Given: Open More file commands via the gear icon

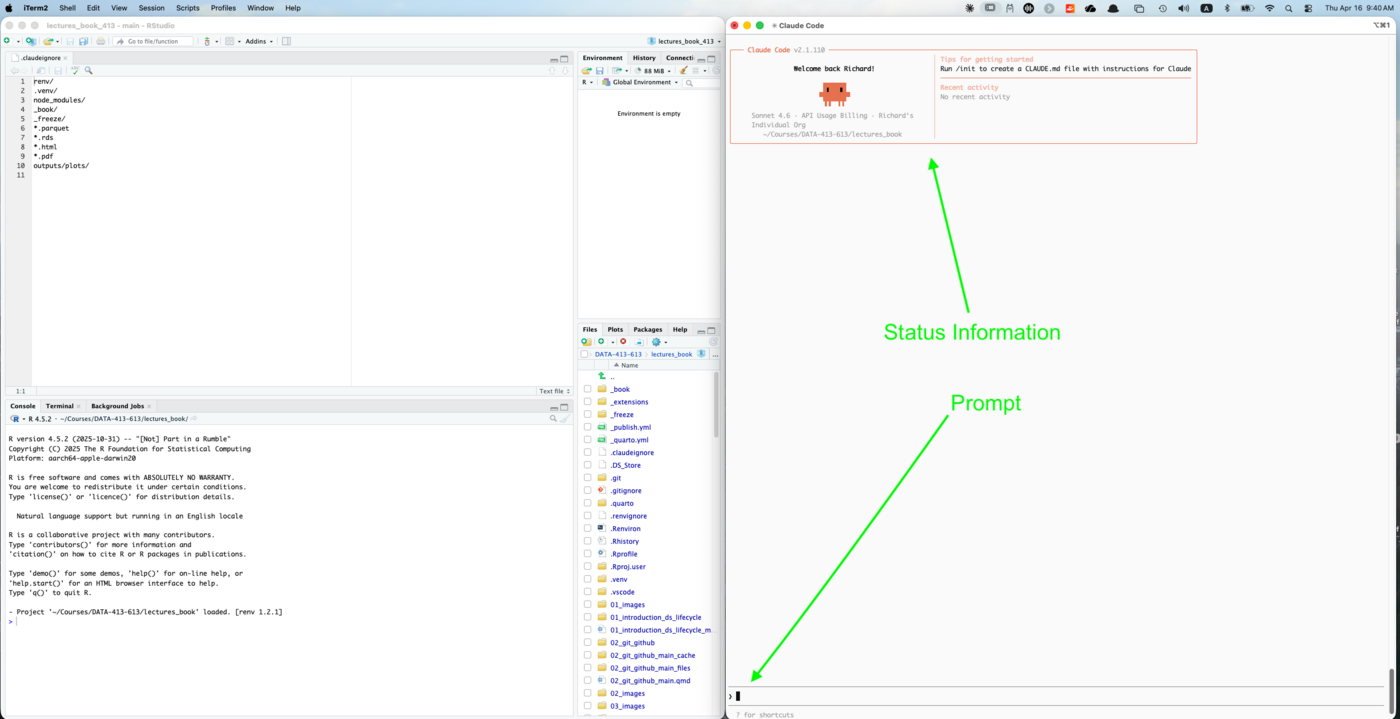Looking at the screenshot, I should [656, 341].
